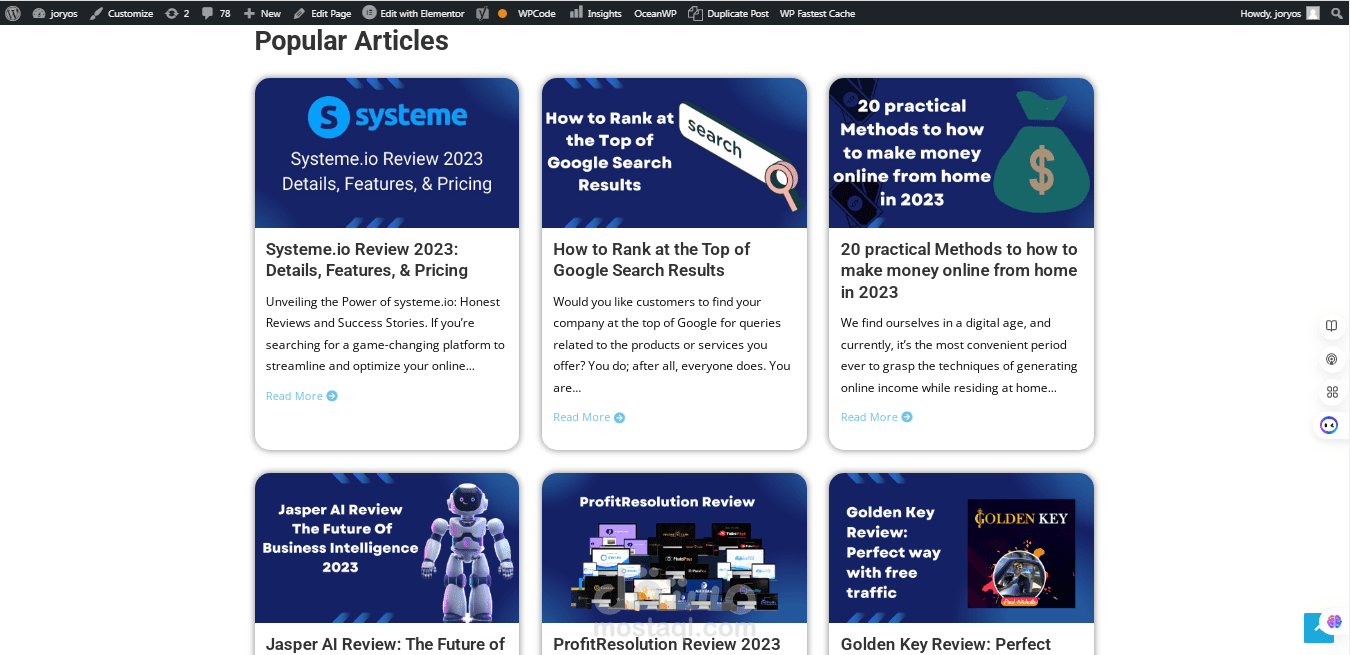Open title 20 practical Methods to make money
Image resolution: width=1350 pixels, height=655 pixels.
pyautogui.click(x=959, y=270)
